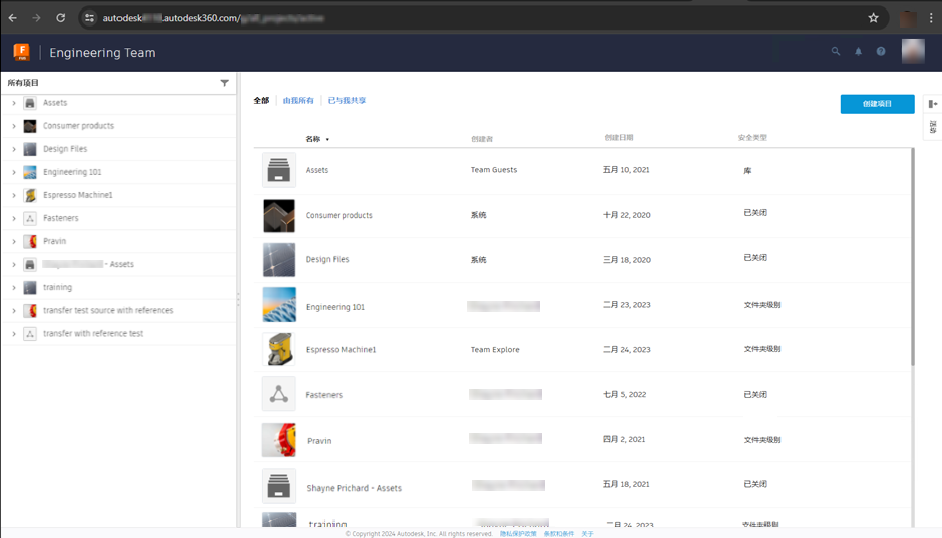Open the Engineering 101 thumbnail in list
This screenshot has height=538, width=942.
[279, 304]
